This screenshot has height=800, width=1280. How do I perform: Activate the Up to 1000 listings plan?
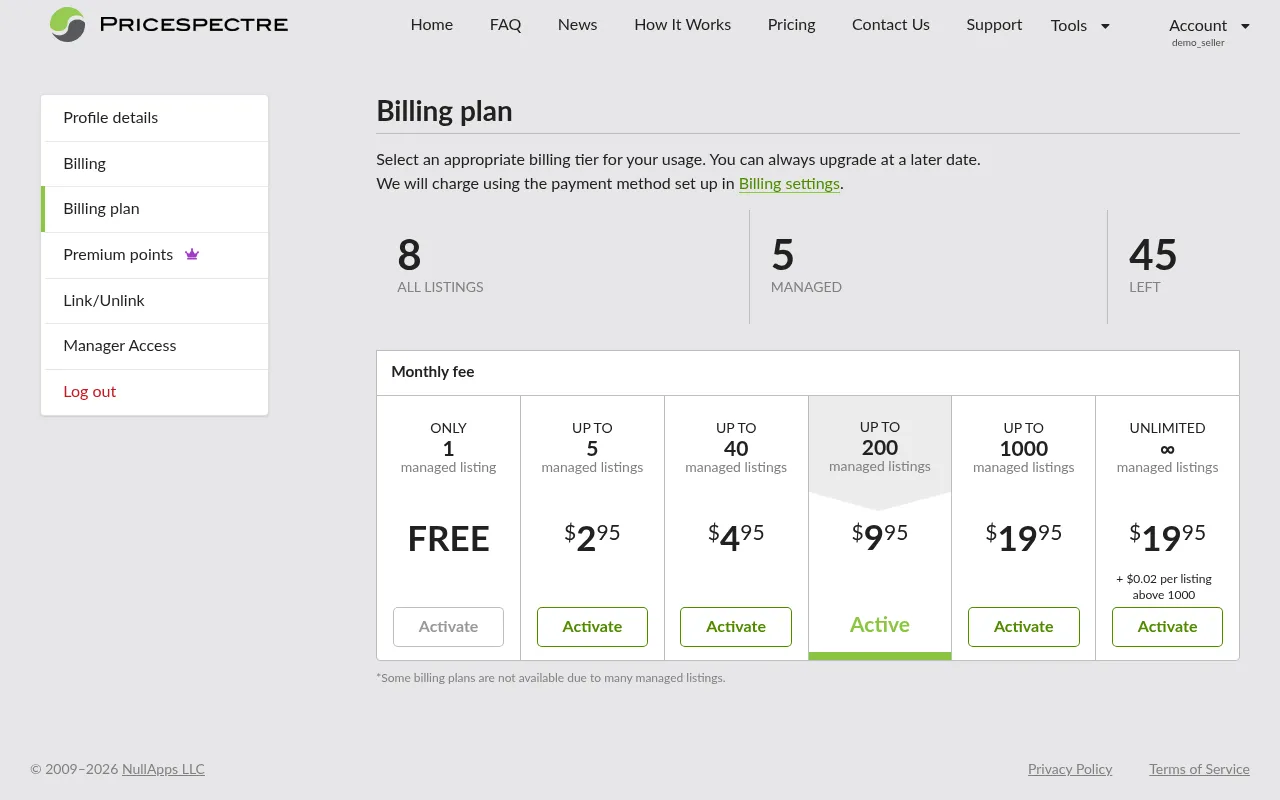click(x=1023, y=626)
